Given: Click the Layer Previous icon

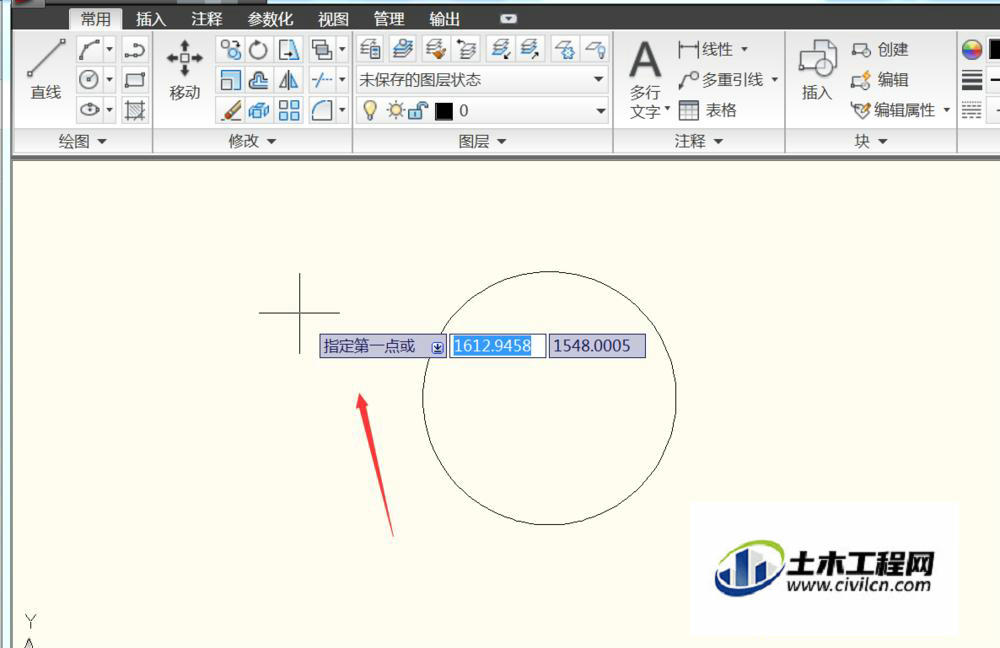Looking at the screenshot, I should (x=467, y=48).
